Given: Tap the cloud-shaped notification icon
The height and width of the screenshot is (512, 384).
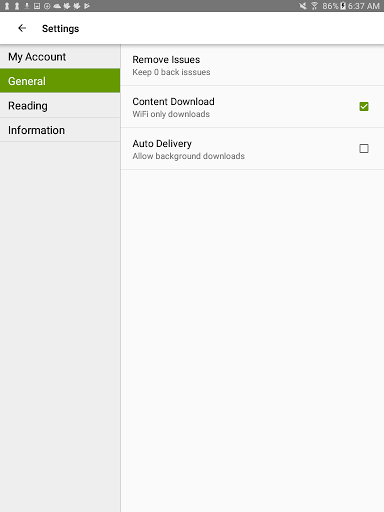Looking at the screenshot, I should 57,6.
